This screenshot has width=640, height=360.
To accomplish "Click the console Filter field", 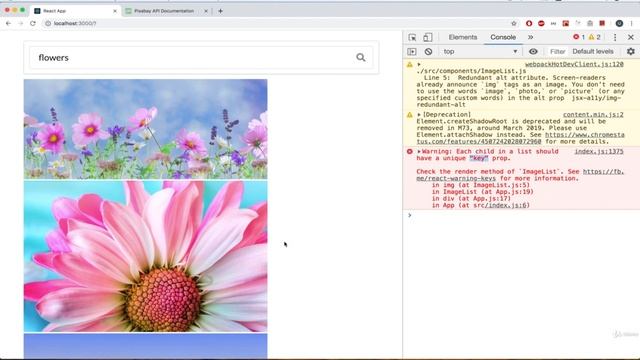I will [x=557, y=51].
